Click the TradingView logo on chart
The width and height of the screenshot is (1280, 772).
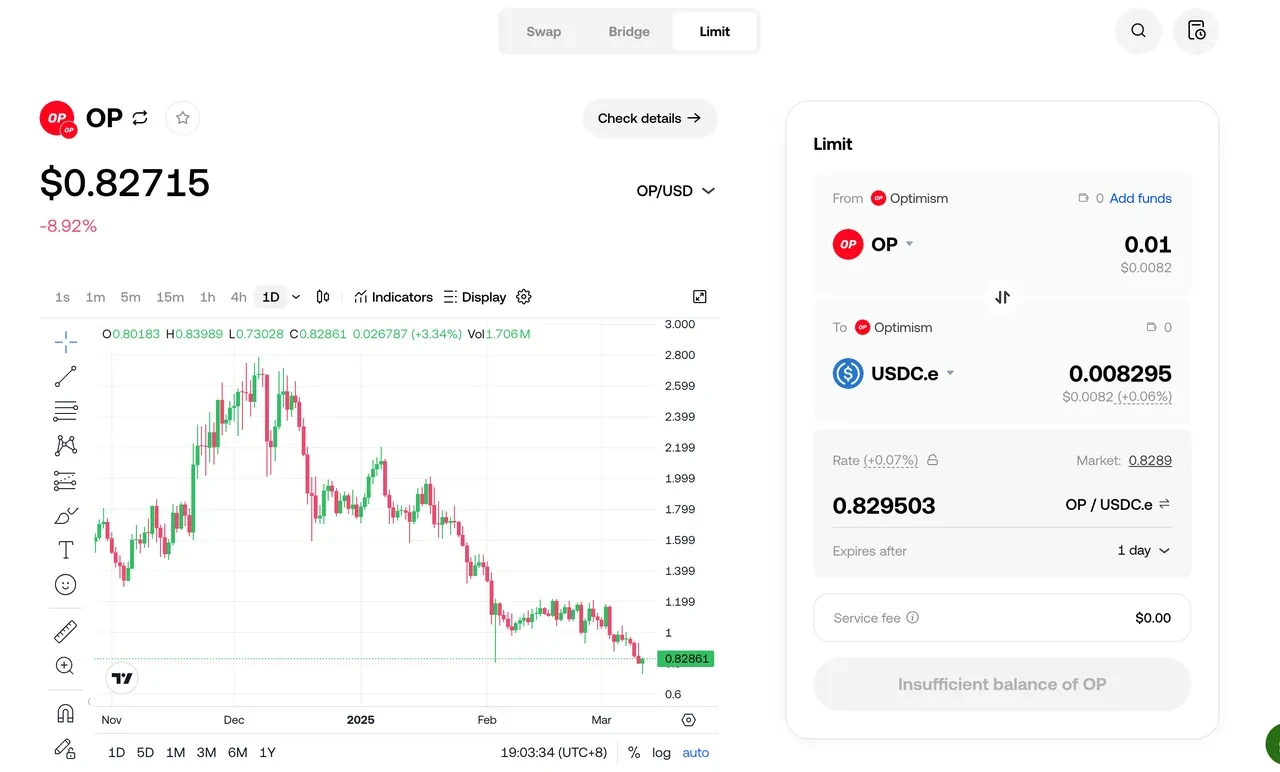point(122,679)
